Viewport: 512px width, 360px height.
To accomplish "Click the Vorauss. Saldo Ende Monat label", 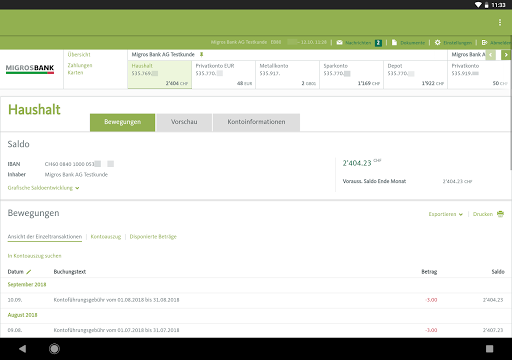I will [x=374, y=181].
